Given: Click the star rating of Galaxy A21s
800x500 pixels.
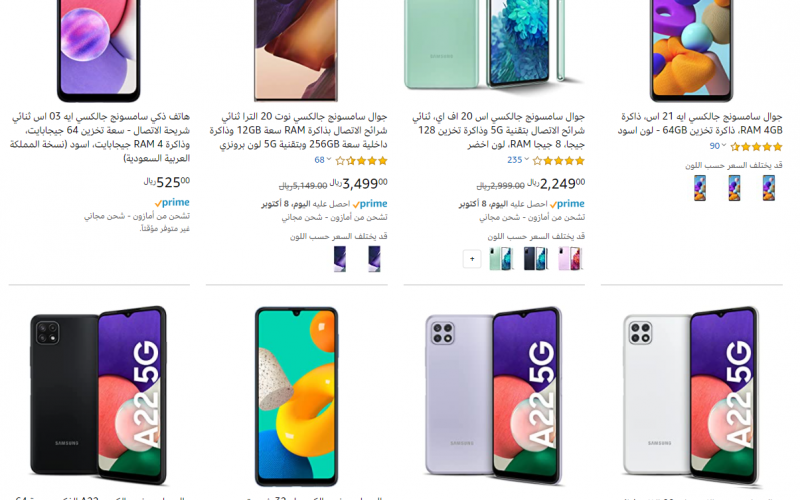Looking at the screenshot, I should click(x=756, y=147).
